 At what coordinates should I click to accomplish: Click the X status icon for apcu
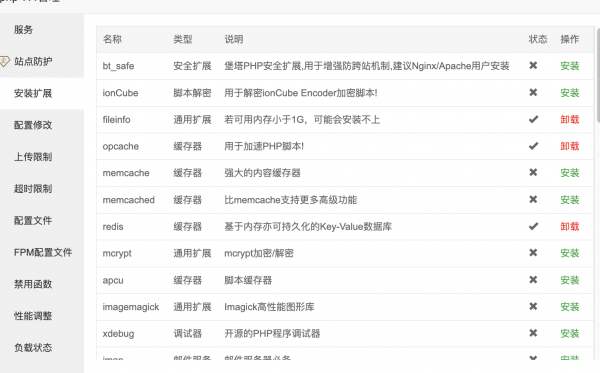click(x=533, y=280)
